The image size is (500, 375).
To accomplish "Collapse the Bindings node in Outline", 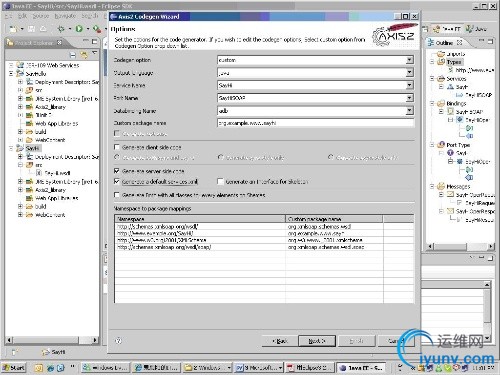I will (x=432, y=103).
